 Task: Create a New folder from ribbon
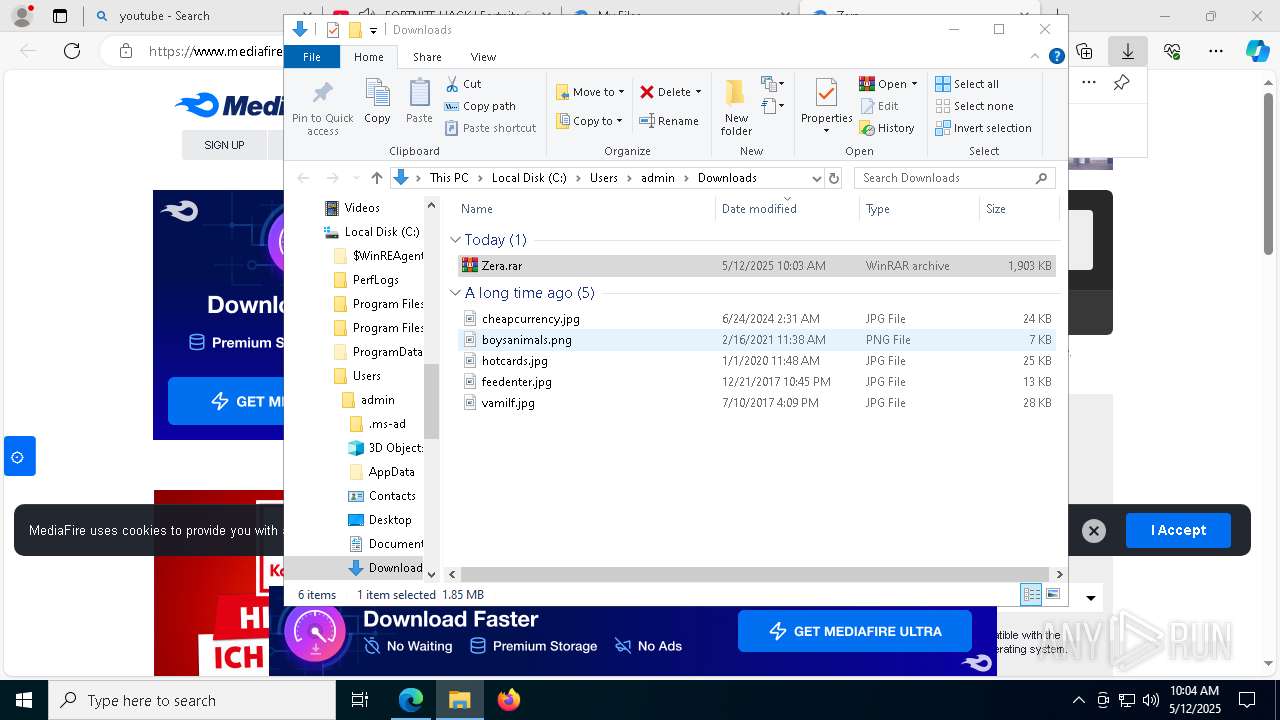(x=736, y=107)
